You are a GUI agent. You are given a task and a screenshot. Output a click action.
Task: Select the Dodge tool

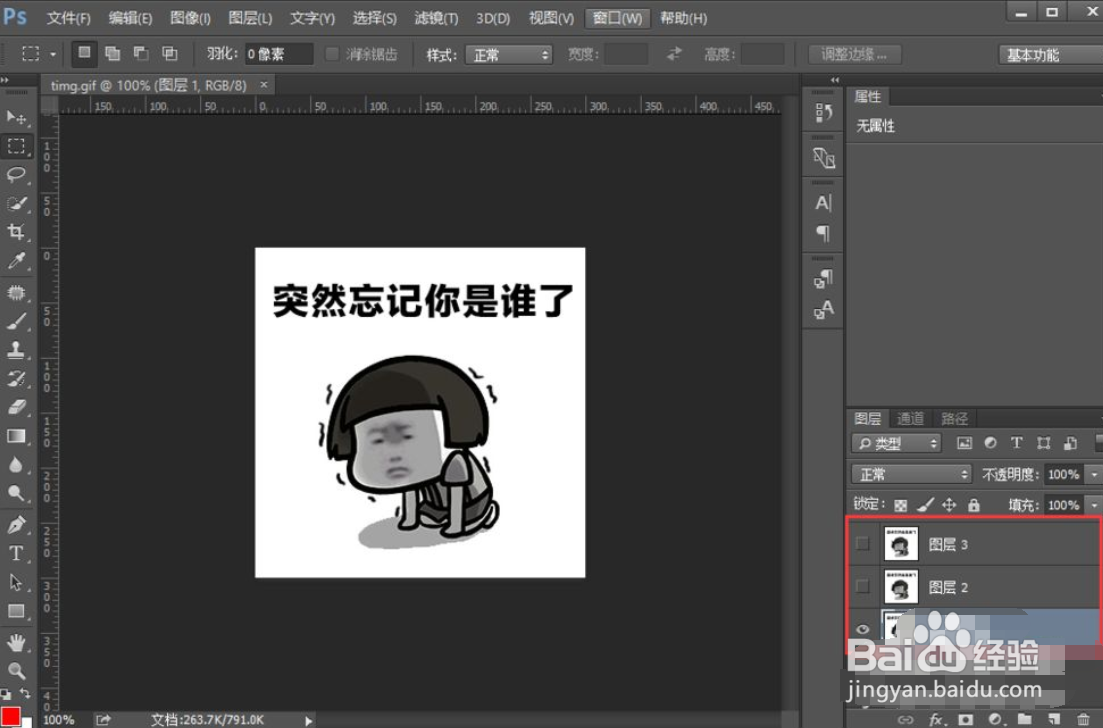pos(16,493)
